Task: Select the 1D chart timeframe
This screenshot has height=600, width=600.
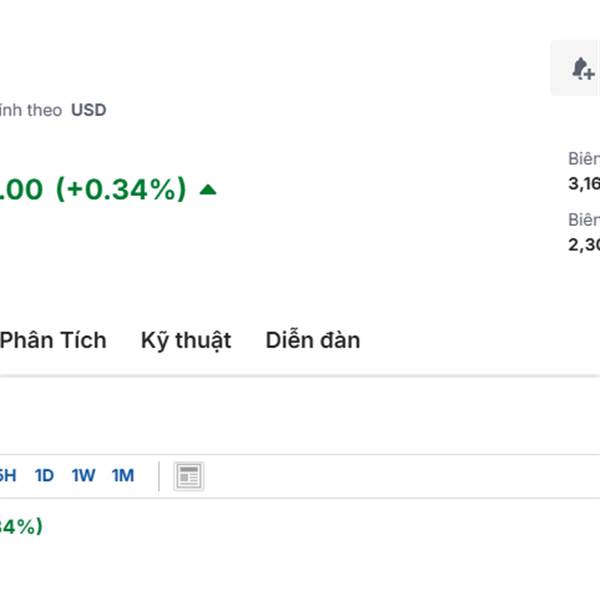Action: tap(44, 476)
